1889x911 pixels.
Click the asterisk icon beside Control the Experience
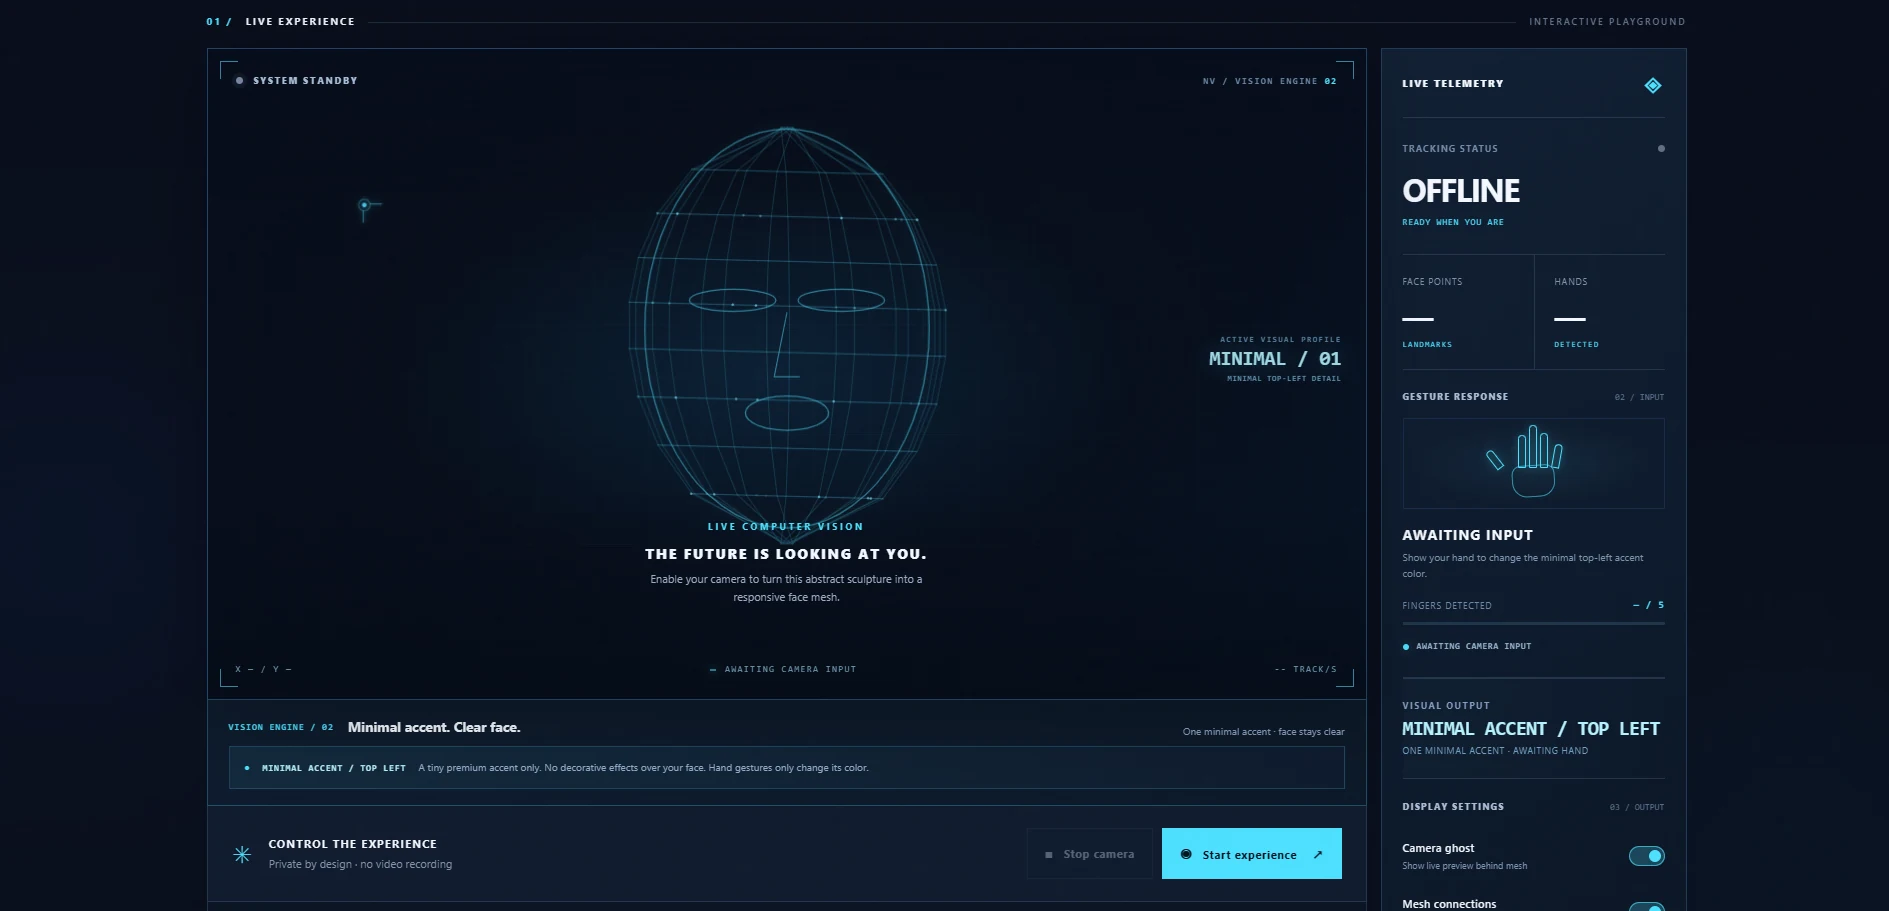(242, 854)
